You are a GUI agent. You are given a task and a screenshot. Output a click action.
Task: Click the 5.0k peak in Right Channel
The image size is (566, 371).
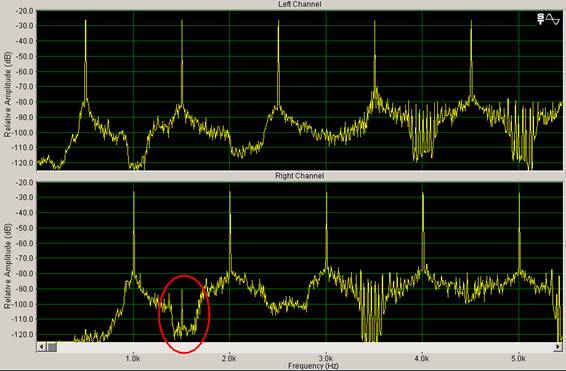(x=519, y=231)
